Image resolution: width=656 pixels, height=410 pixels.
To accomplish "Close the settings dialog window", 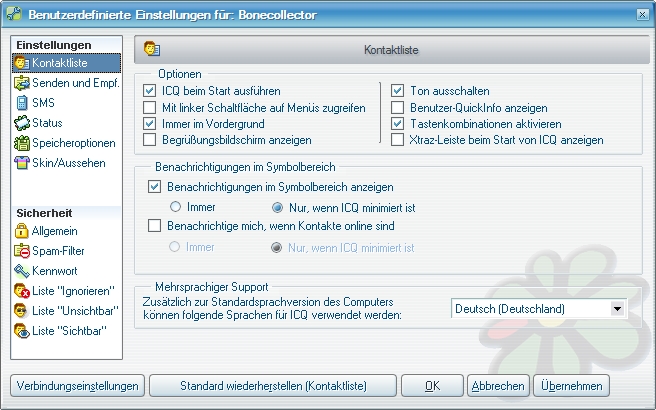I will (x=642, y=15).
